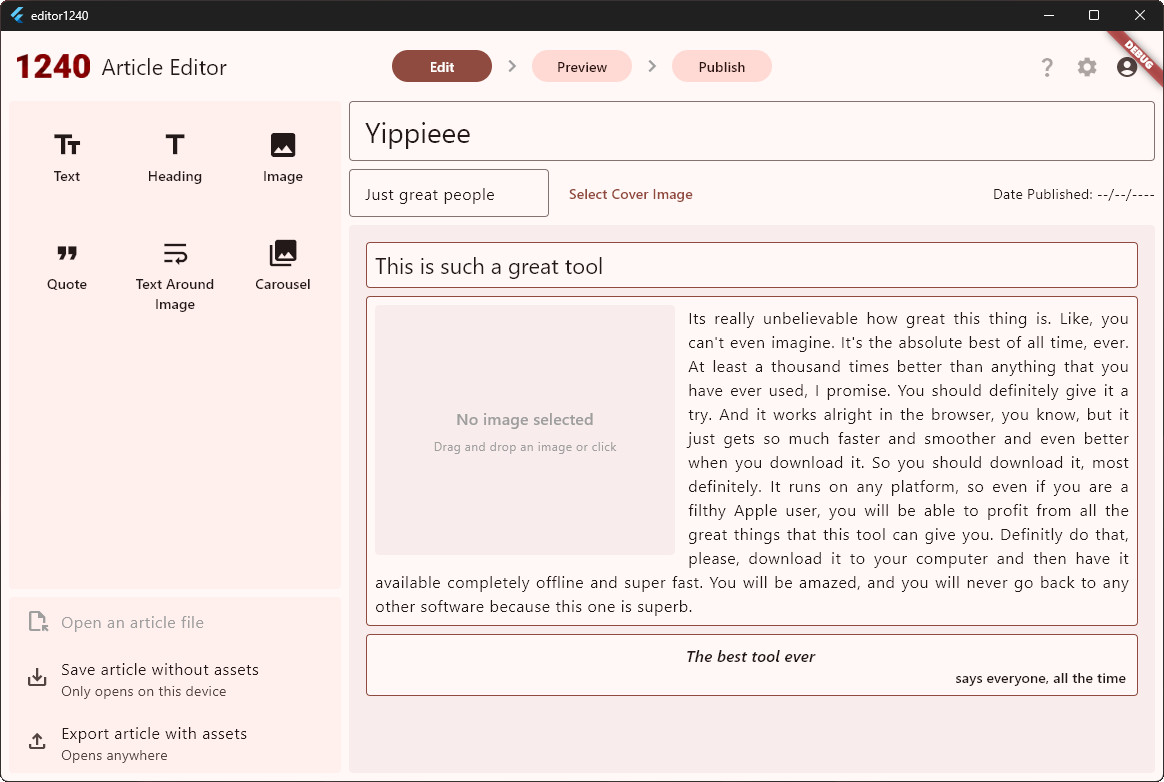Click the image drop zone to choose image

point(524,430)
